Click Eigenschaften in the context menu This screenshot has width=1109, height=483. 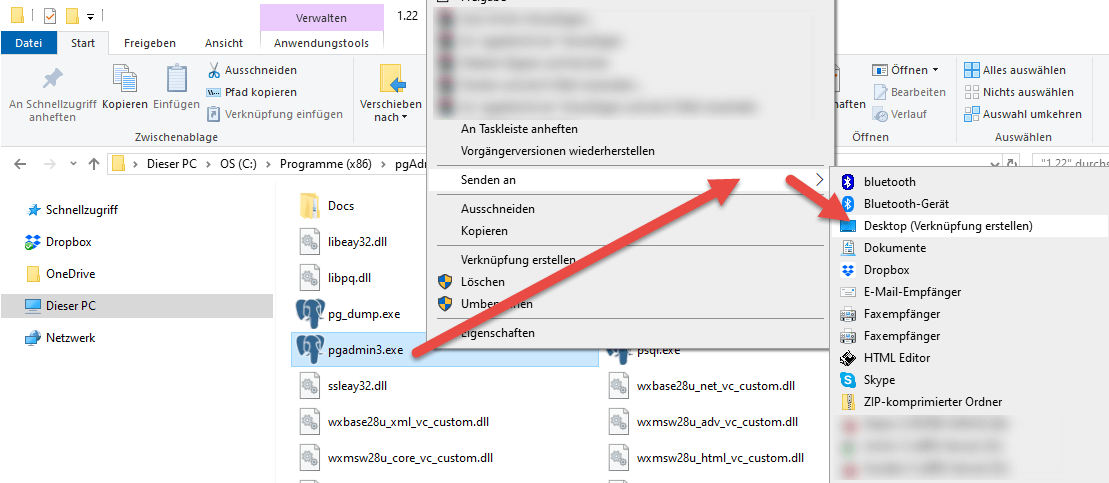coord(498,333)
